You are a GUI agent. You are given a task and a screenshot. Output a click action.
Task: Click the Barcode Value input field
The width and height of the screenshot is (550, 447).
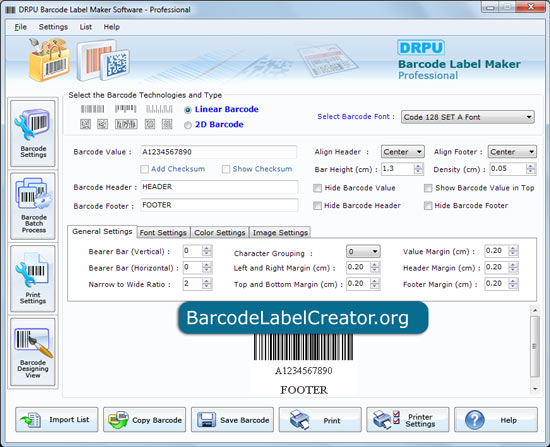pyautogui.click(x=219, y=152)
